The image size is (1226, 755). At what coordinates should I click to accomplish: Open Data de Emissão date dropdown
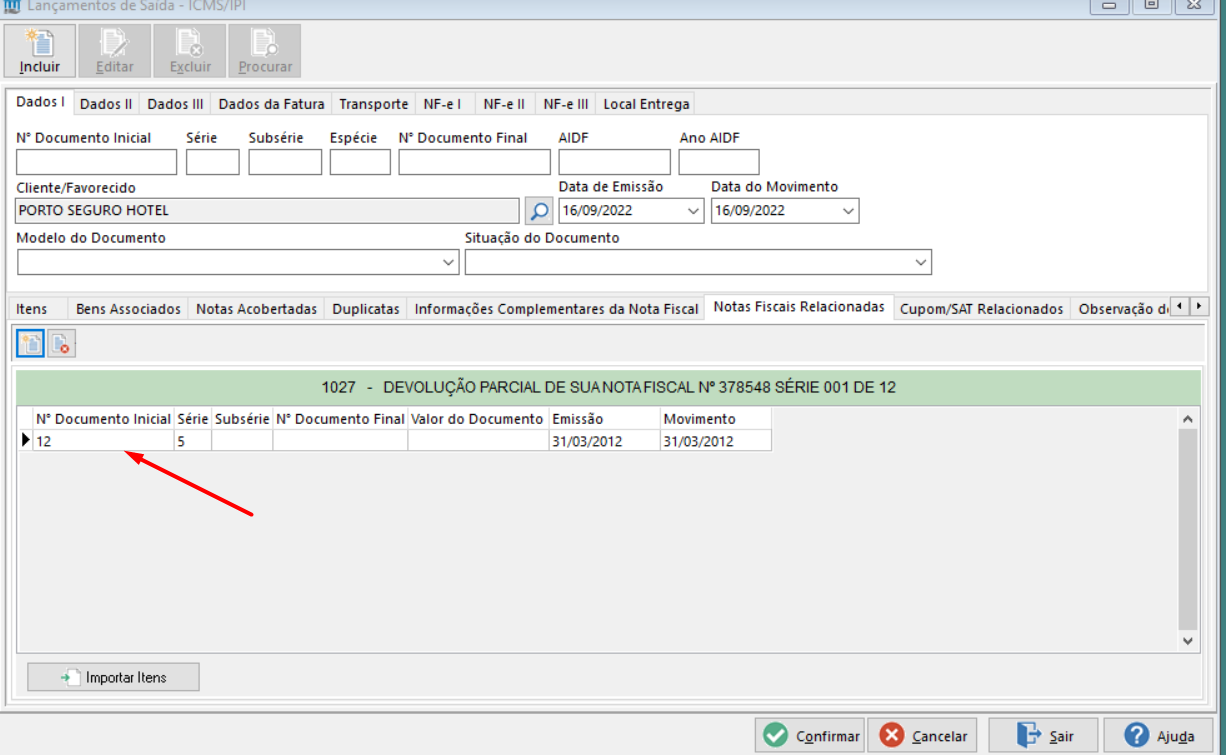click(694, 211)
